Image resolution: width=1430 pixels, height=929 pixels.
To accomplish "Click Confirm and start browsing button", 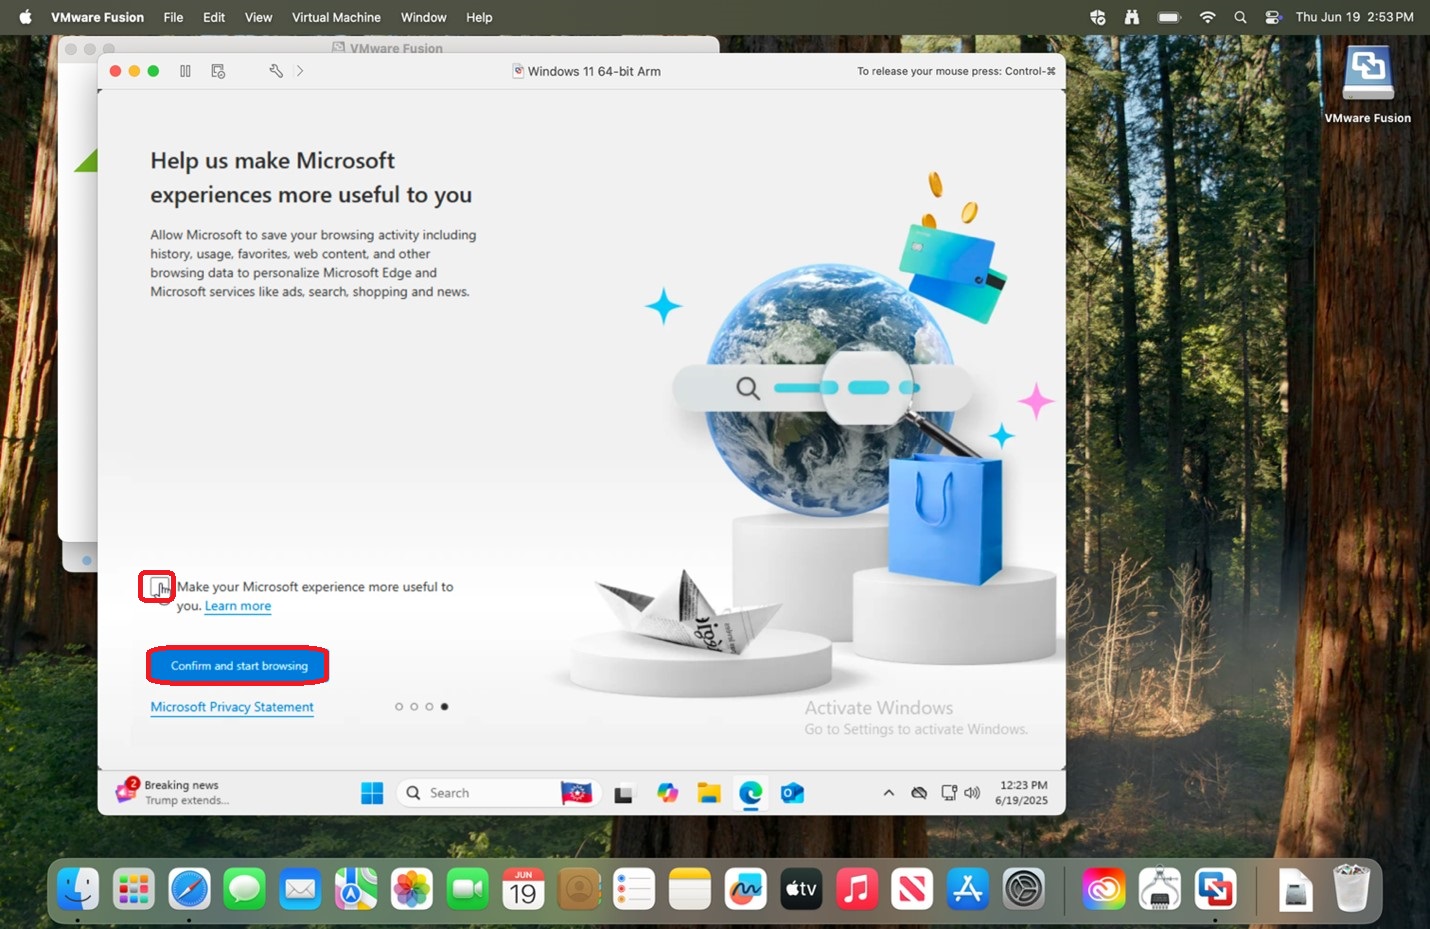I will click(239, 666).
